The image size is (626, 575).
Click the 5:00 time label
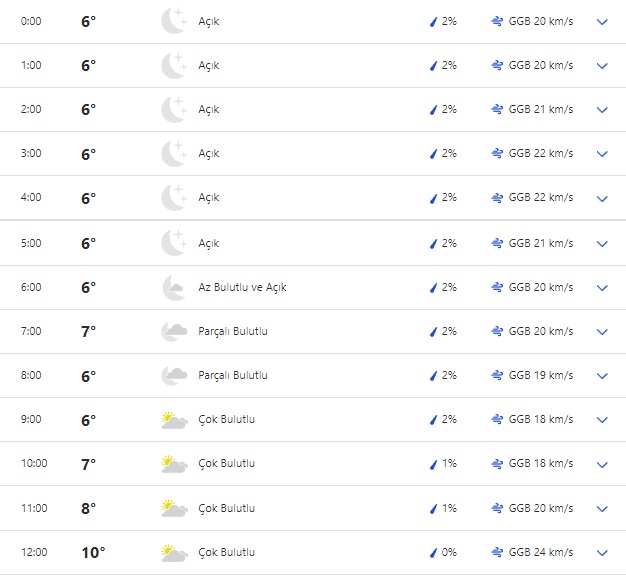[31, 243]
